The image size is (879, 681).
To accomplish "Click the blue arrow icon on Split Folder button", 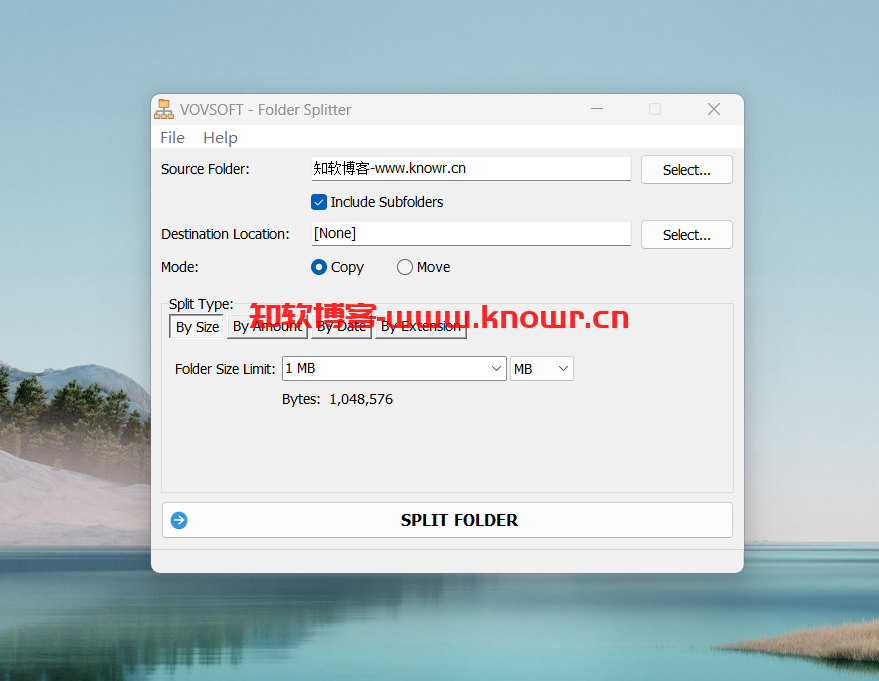I will tap(179, 520).
